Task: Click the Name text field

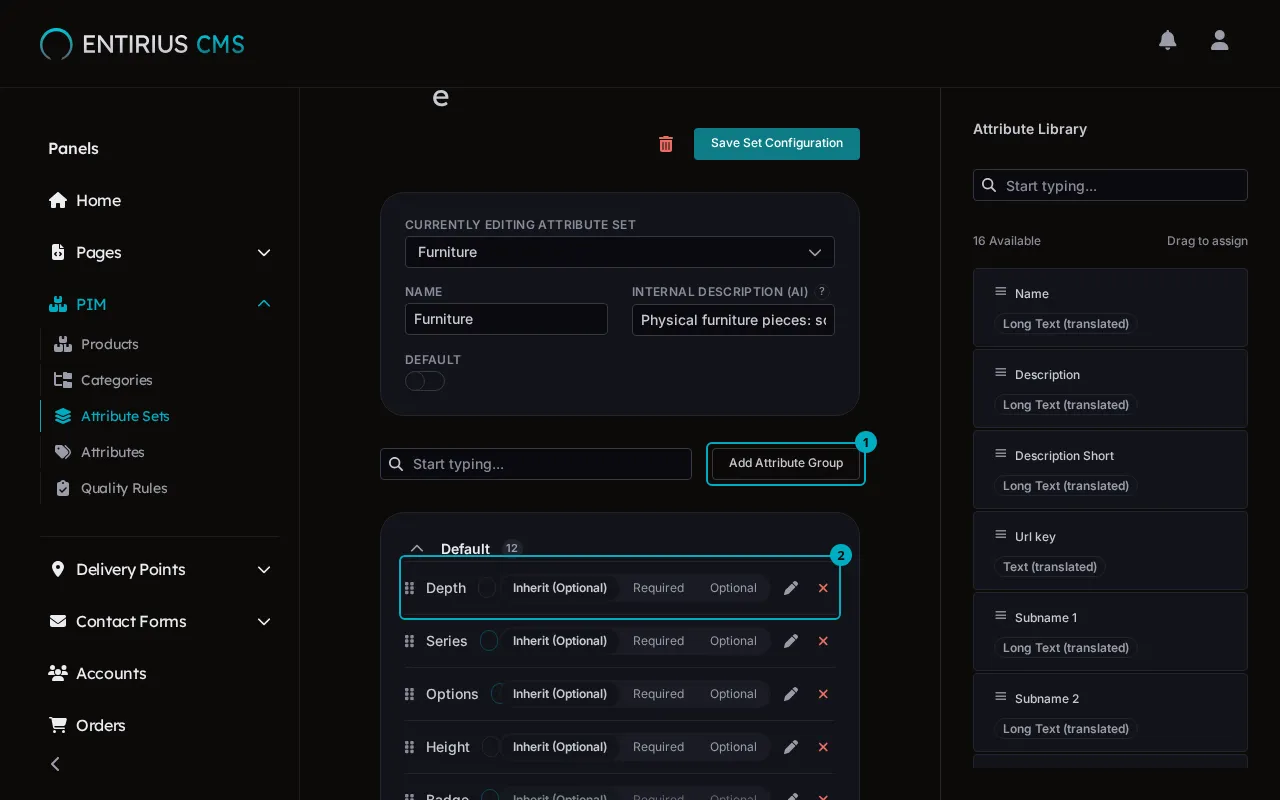Action: pyautogui.click(x=506, y=319)
